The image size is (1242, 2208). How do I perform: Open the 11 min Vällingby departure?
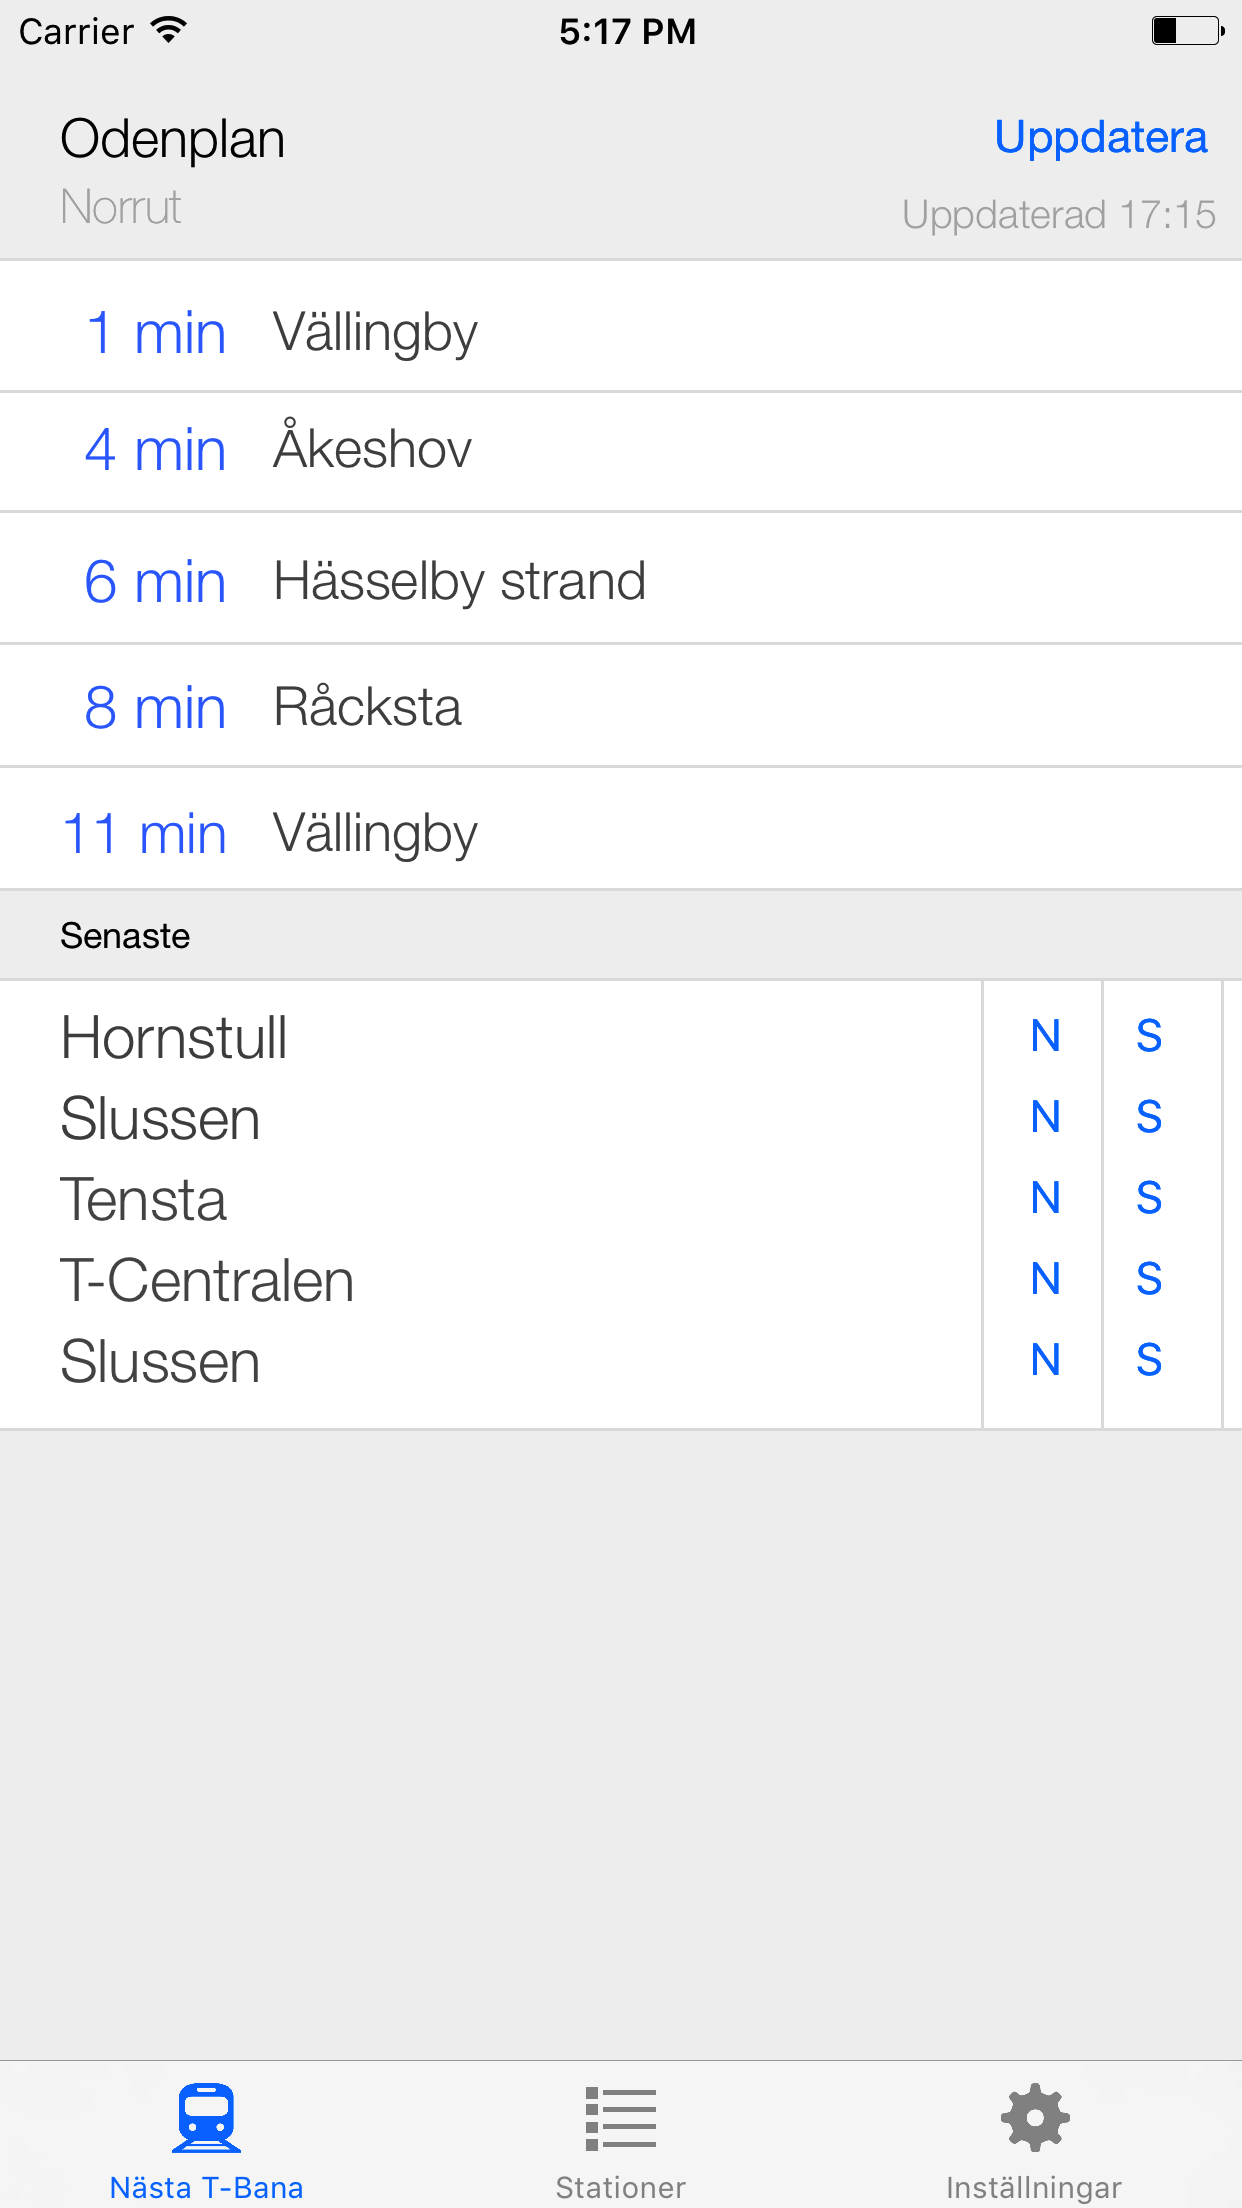[621, 829]
